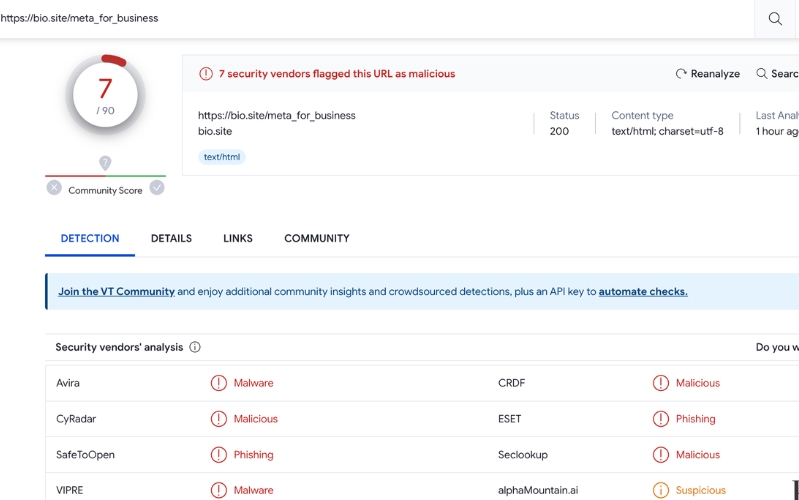Click the 7 security vendors flagged message
This screenshot has width=799, height=500.
coord(337,74)
